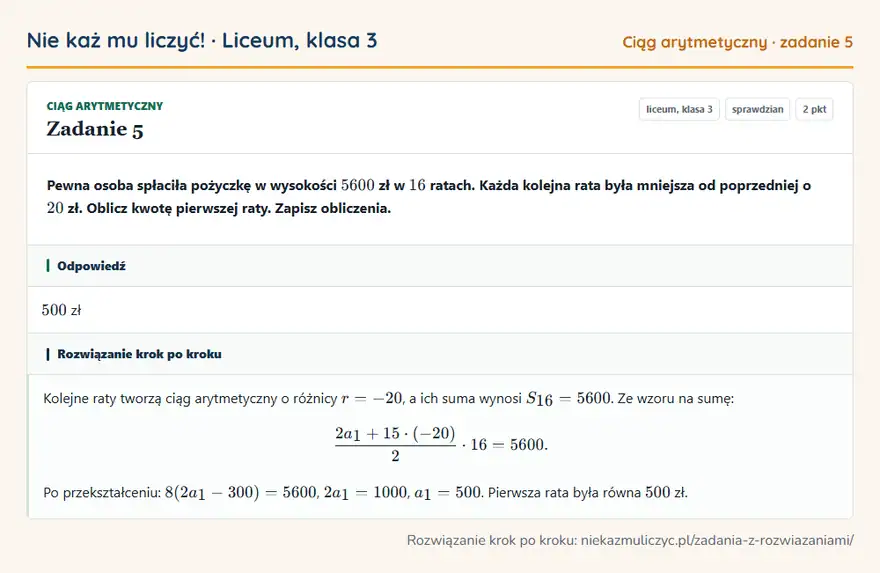Click the problem statement about 16 ratach

pos(429,196)
